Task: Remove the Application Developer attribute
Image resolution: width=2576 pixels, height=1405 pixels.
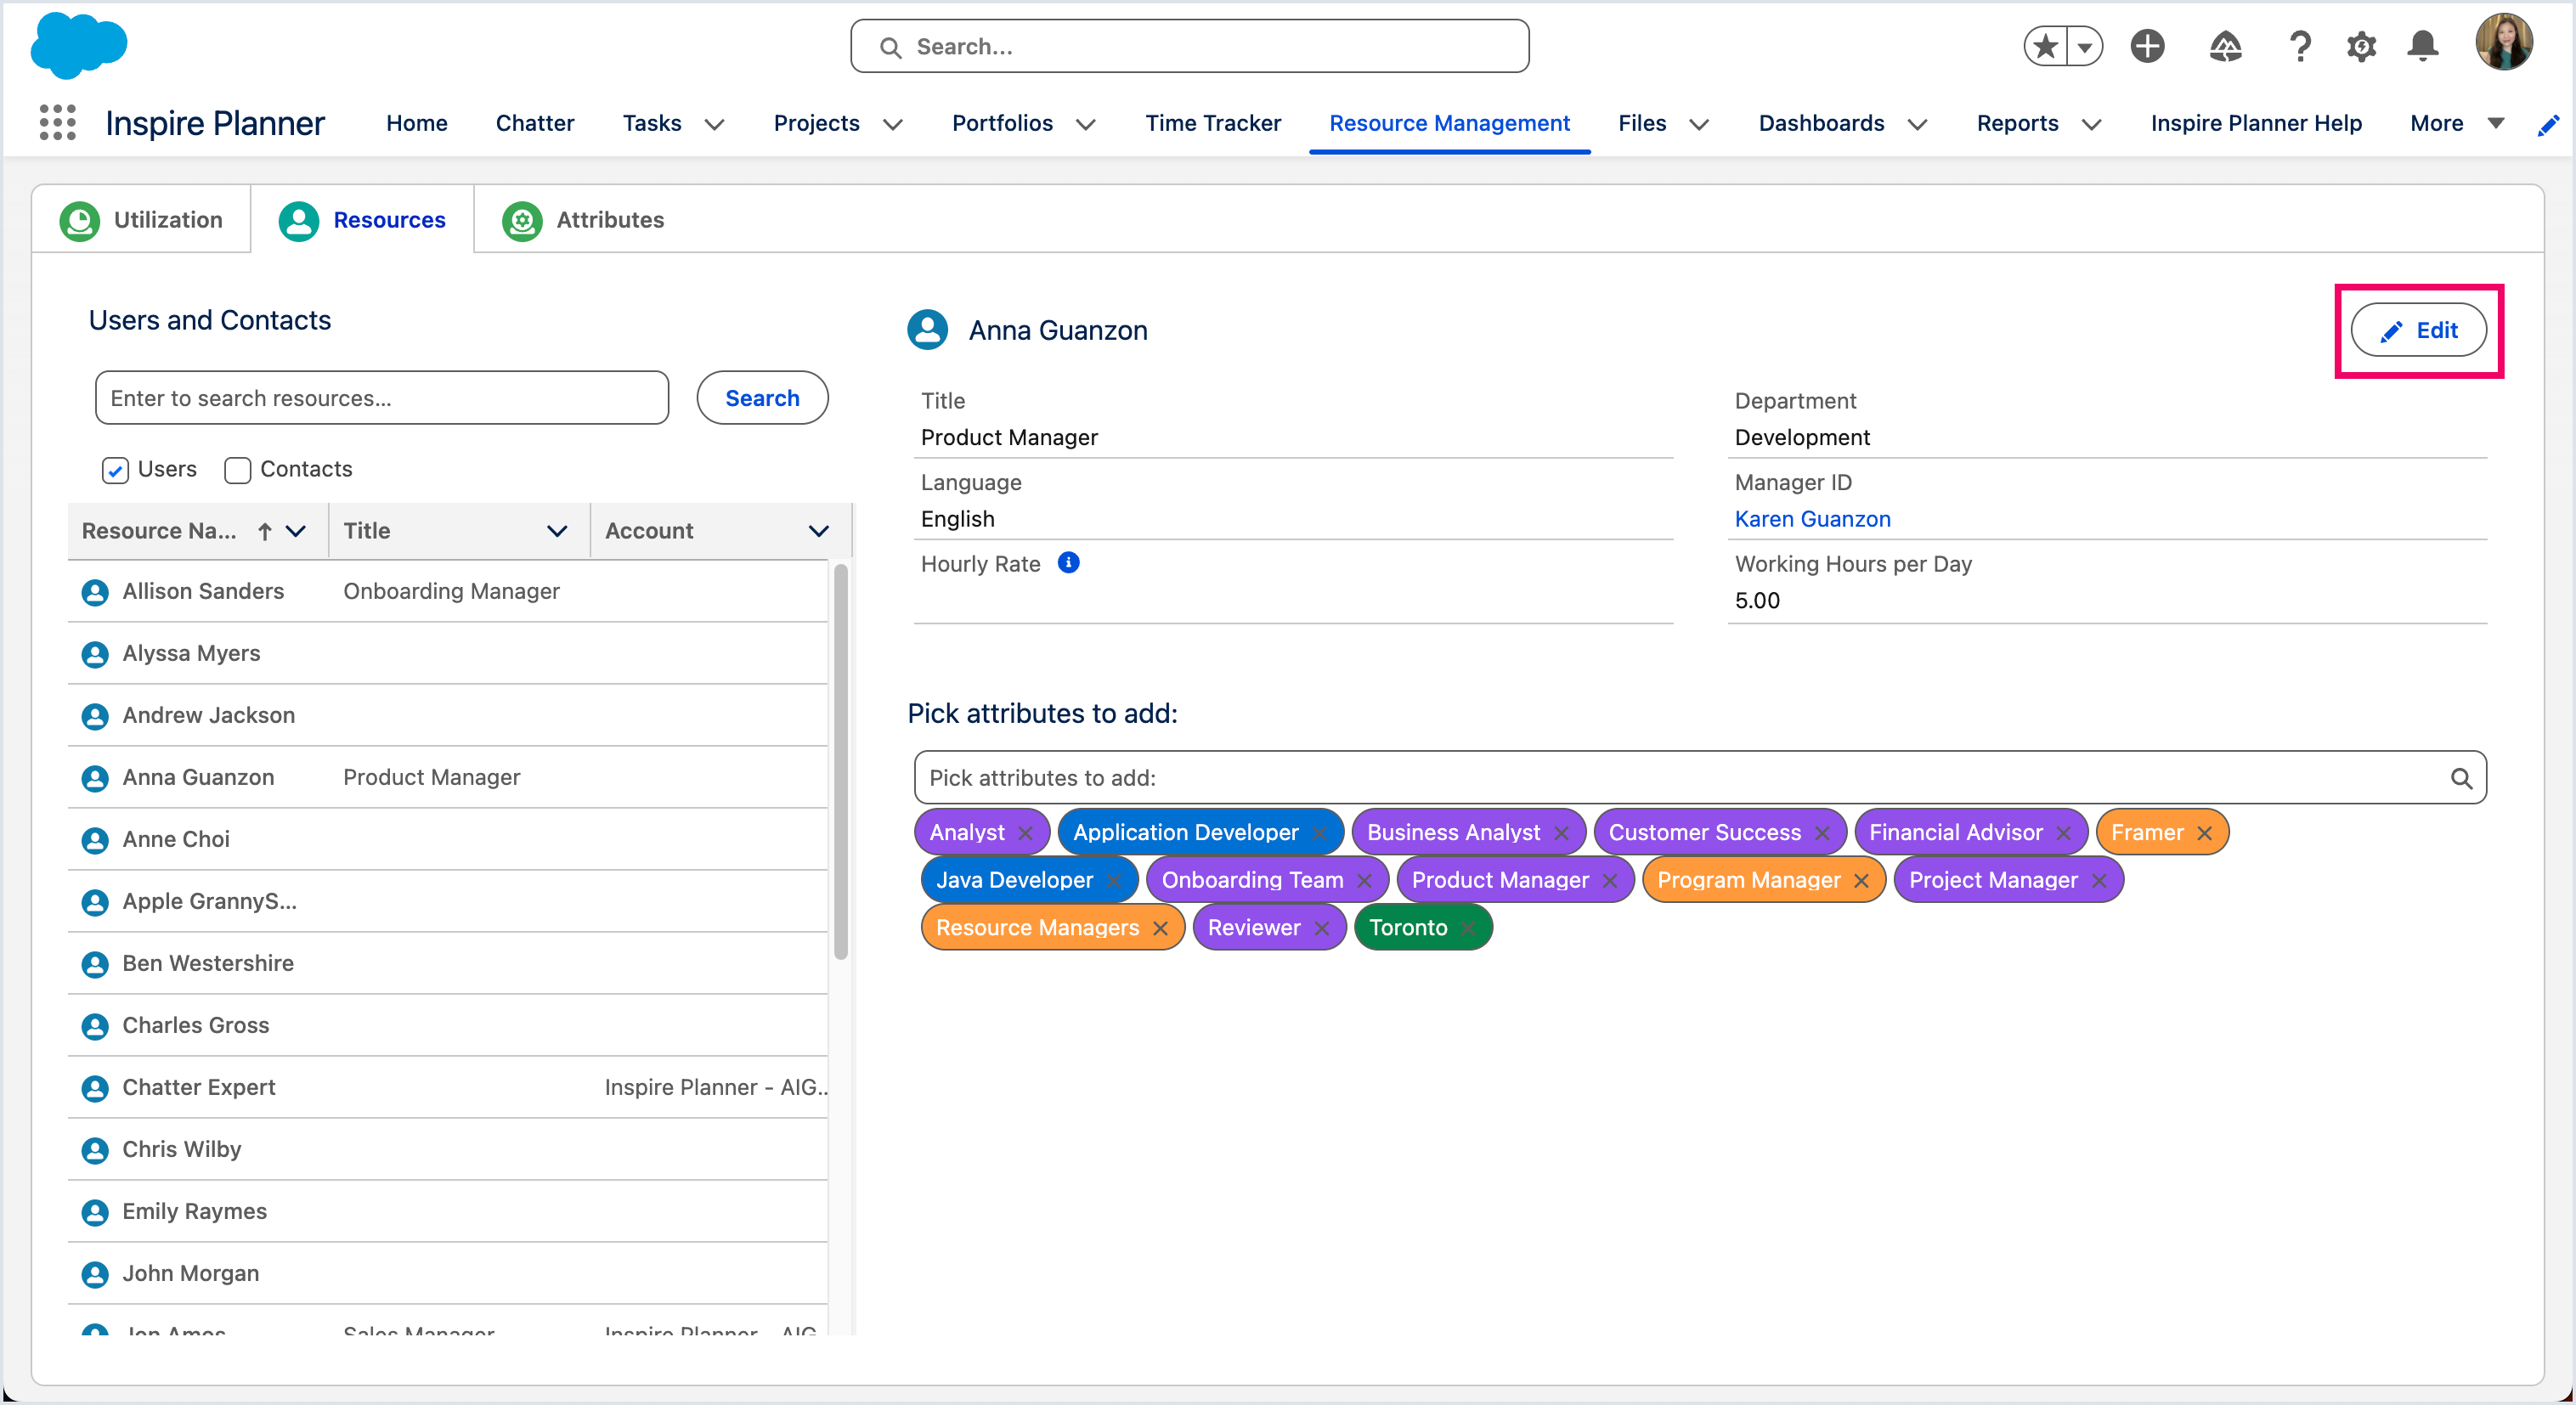Action: (x=1319, y=833)
